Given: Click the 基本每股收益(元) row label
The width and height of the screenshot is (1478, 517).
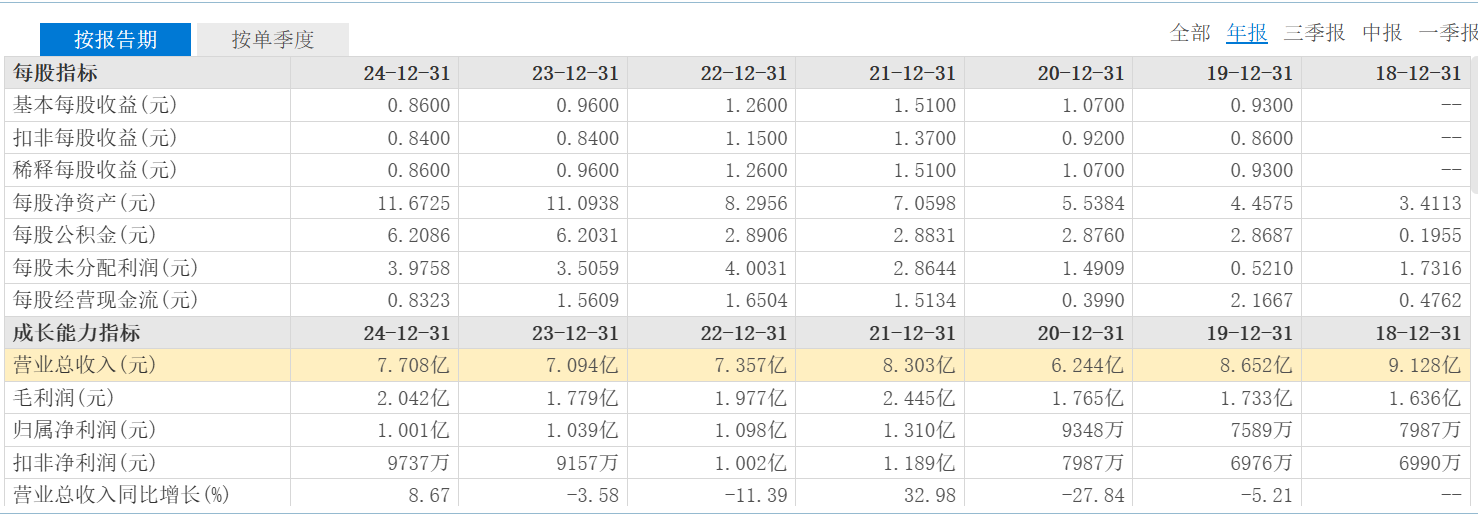Looking at the screenshot, I should coord(94,105).
